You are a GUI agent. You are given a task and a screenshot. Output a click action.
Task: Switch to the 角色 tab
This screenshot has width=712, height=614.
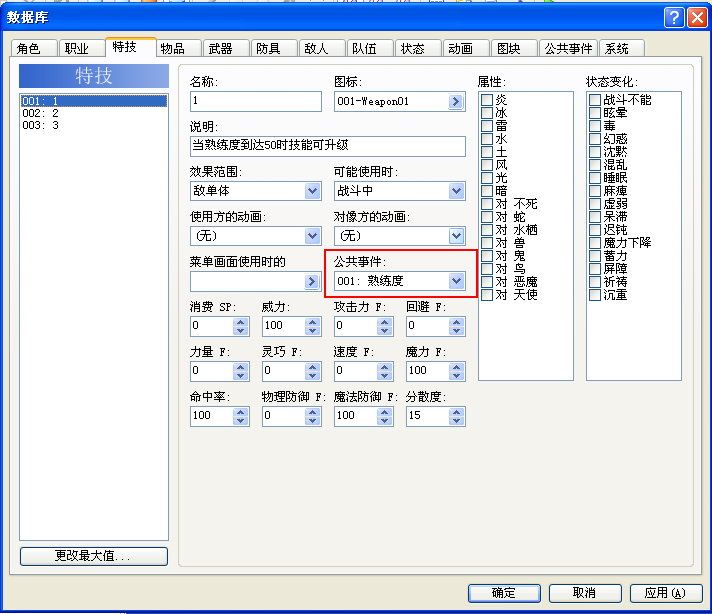[34, 48]
